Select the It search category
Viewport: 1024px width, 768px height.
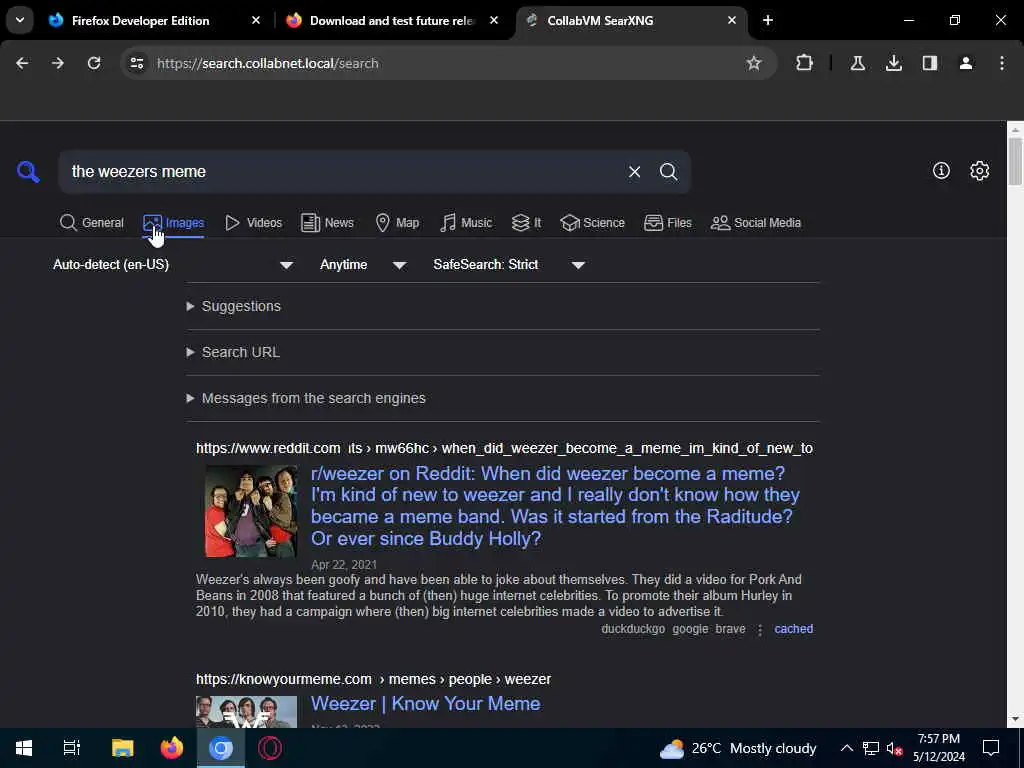click(x=526, y=223)
